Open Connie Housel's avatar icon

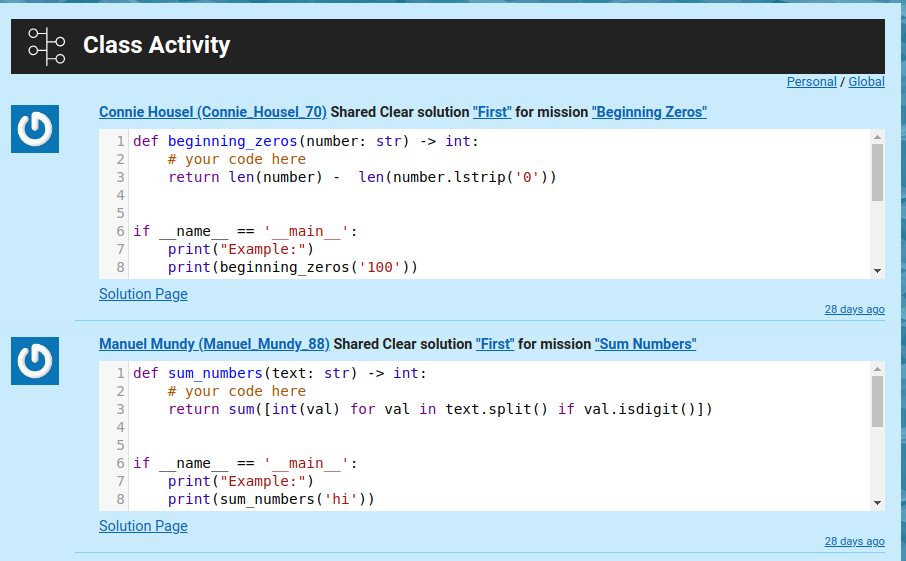coord(35,129)
